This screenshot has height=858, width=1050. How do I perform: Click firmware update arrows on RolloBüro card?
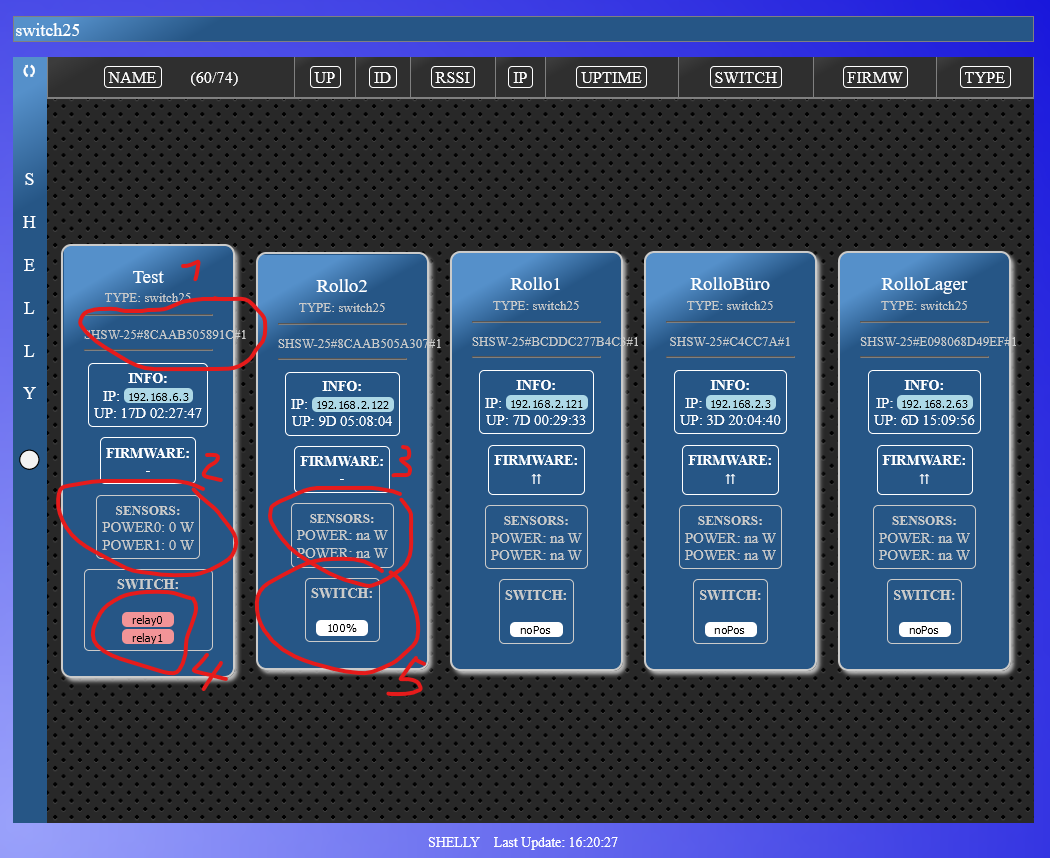[730, 479]
